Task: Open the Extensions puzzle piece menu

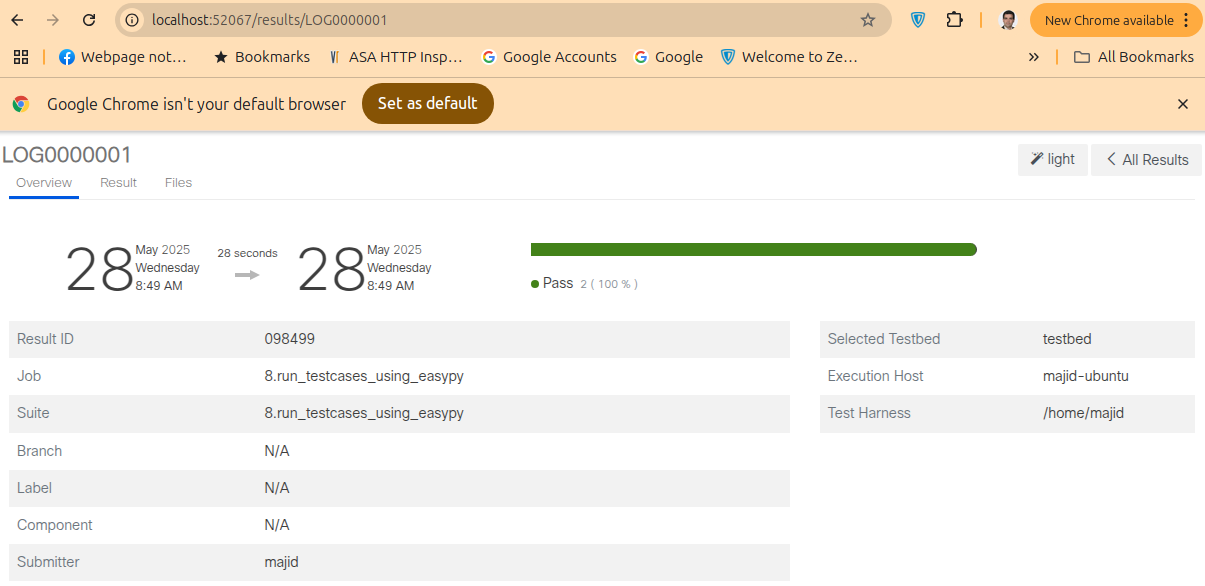Action: pyautogui.click(x=954, y=20)
